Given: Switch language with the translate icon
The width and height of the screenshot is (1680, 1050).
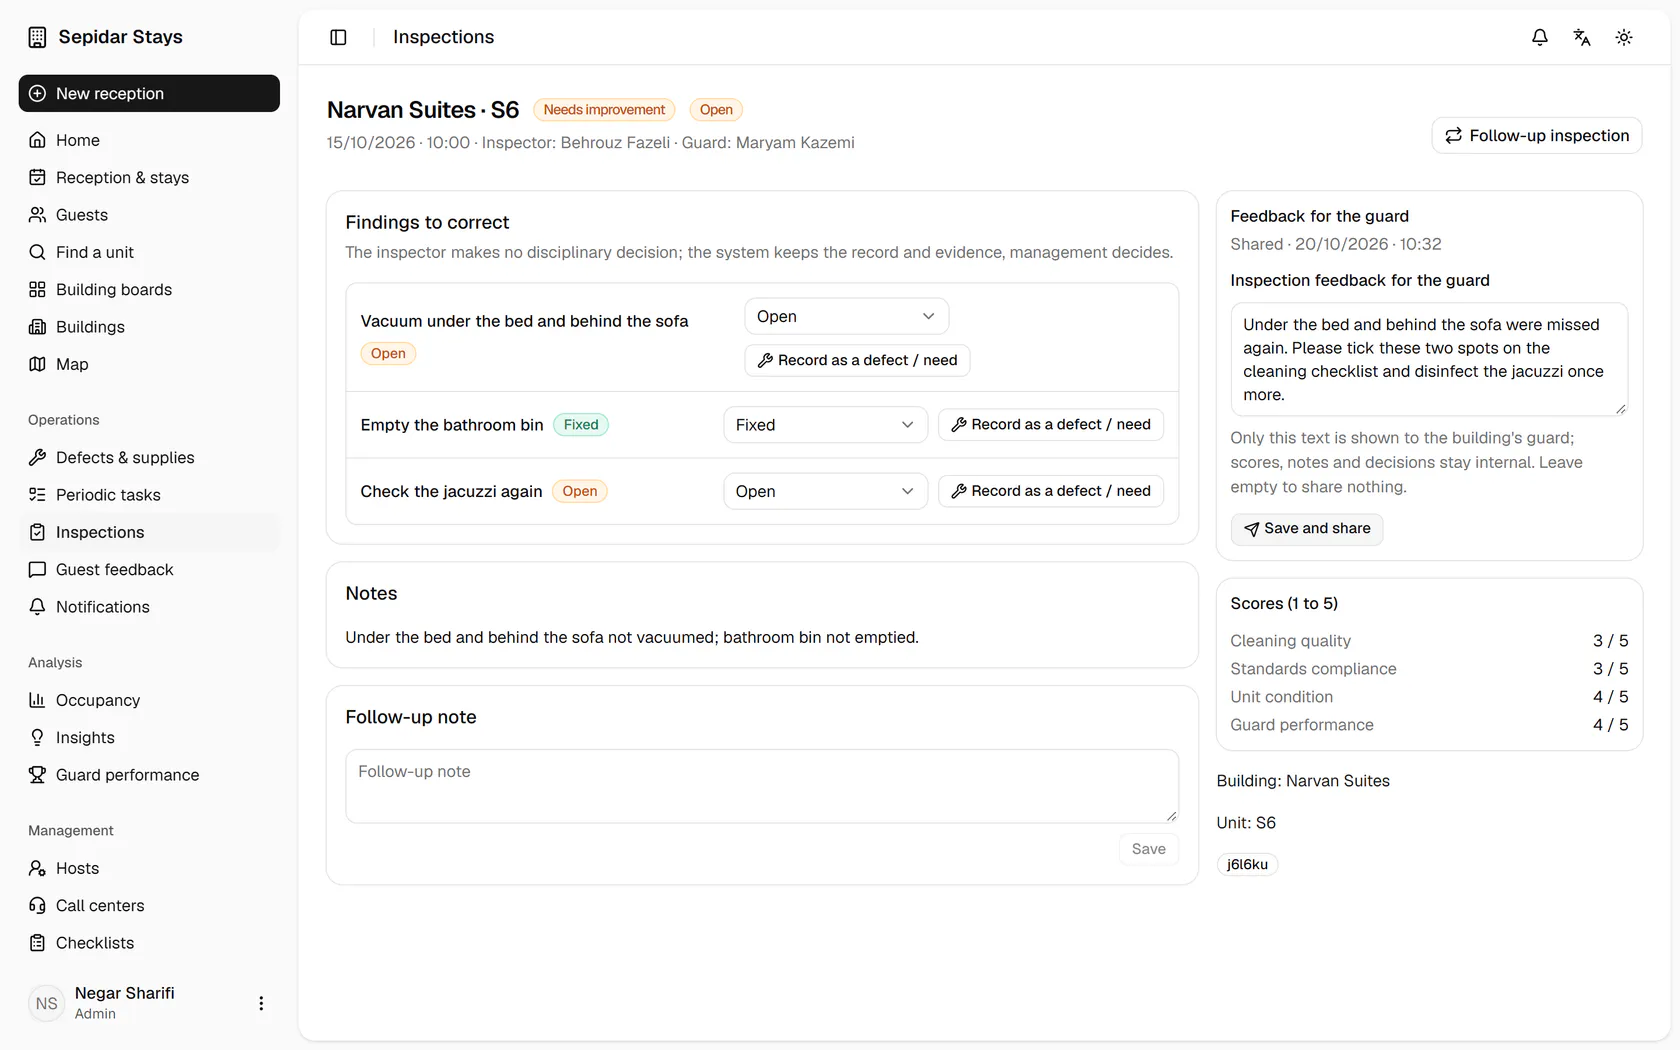Looking at the screenshot, I should tap(1582, 37).
